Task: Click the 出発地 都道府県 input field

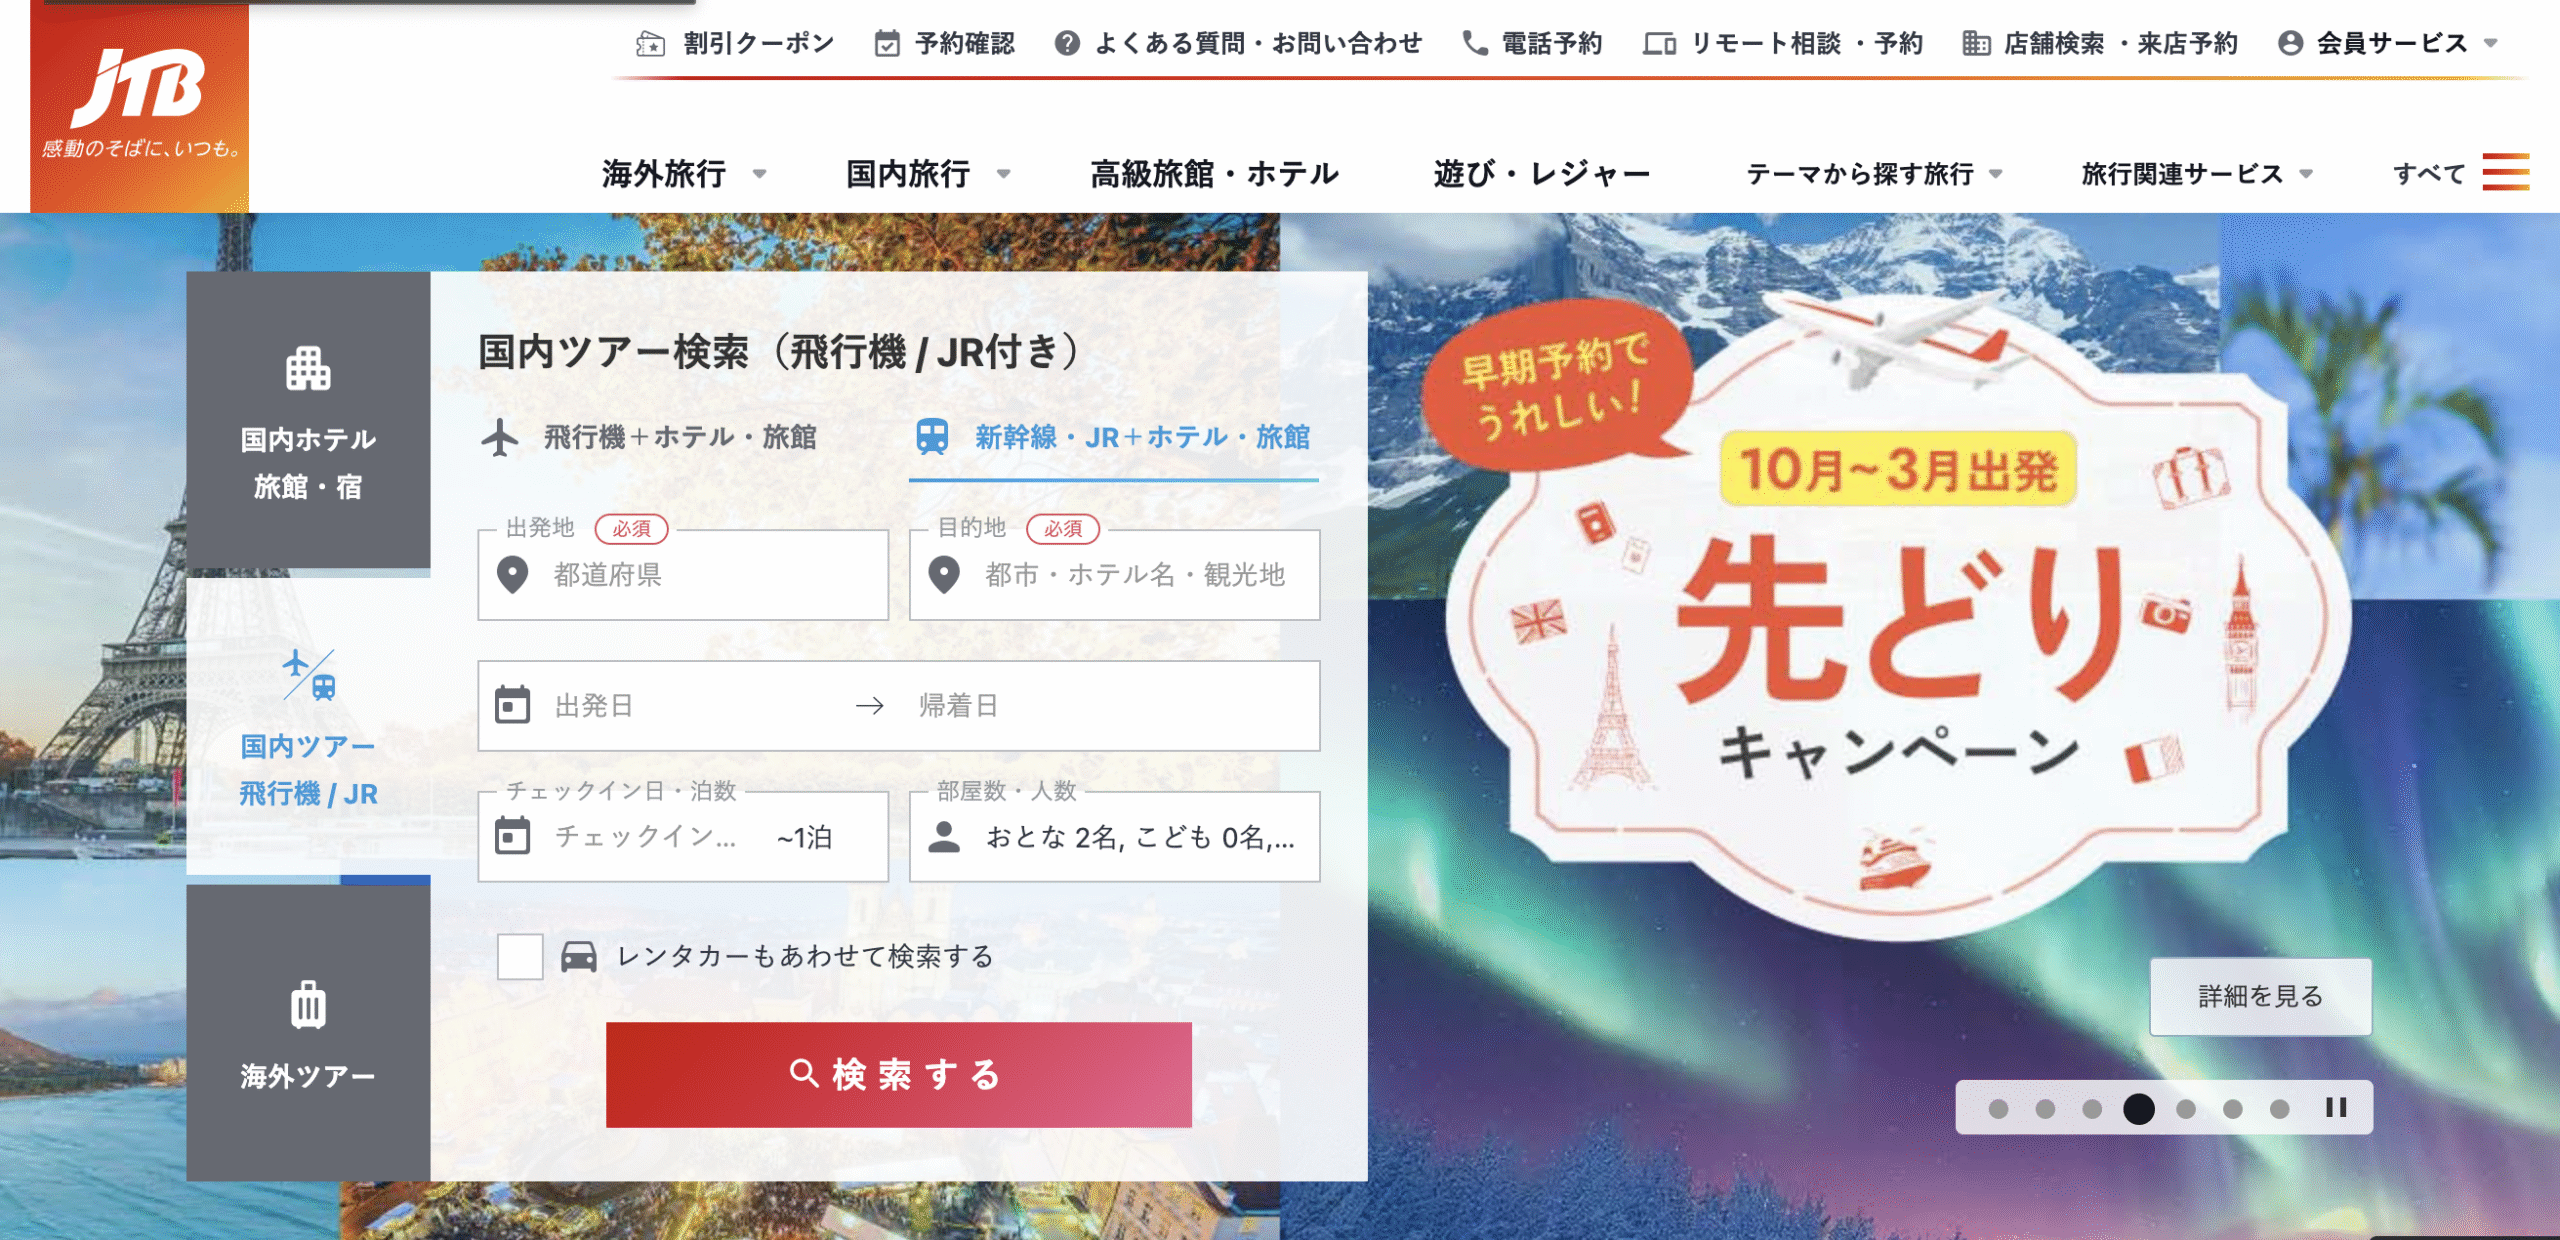Action: (683, 575)
